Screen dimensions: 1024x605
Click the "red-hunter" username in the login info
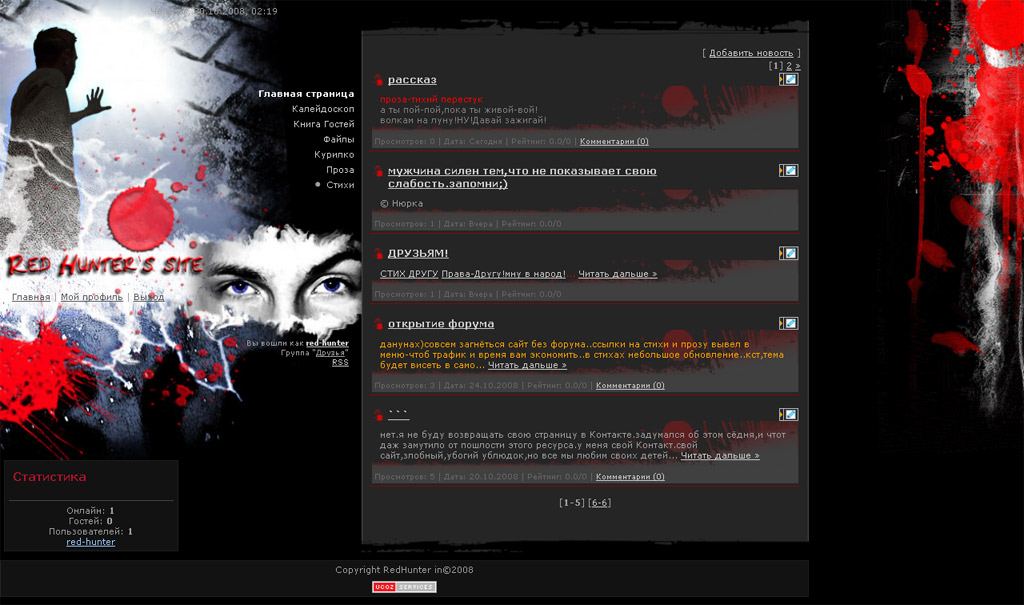327,343
